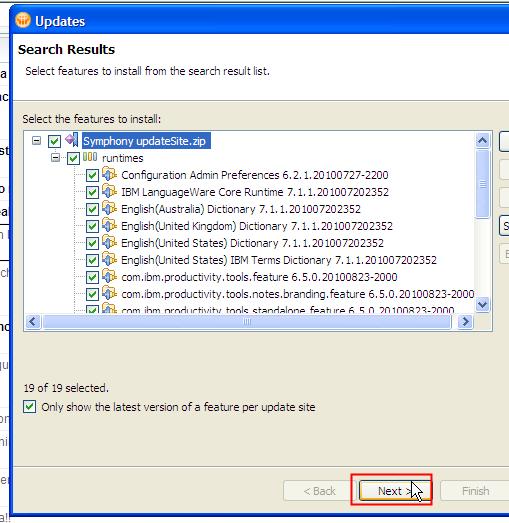Collapse the runtimes tree node
509x523 pixels.
click(x=56, y=157)
